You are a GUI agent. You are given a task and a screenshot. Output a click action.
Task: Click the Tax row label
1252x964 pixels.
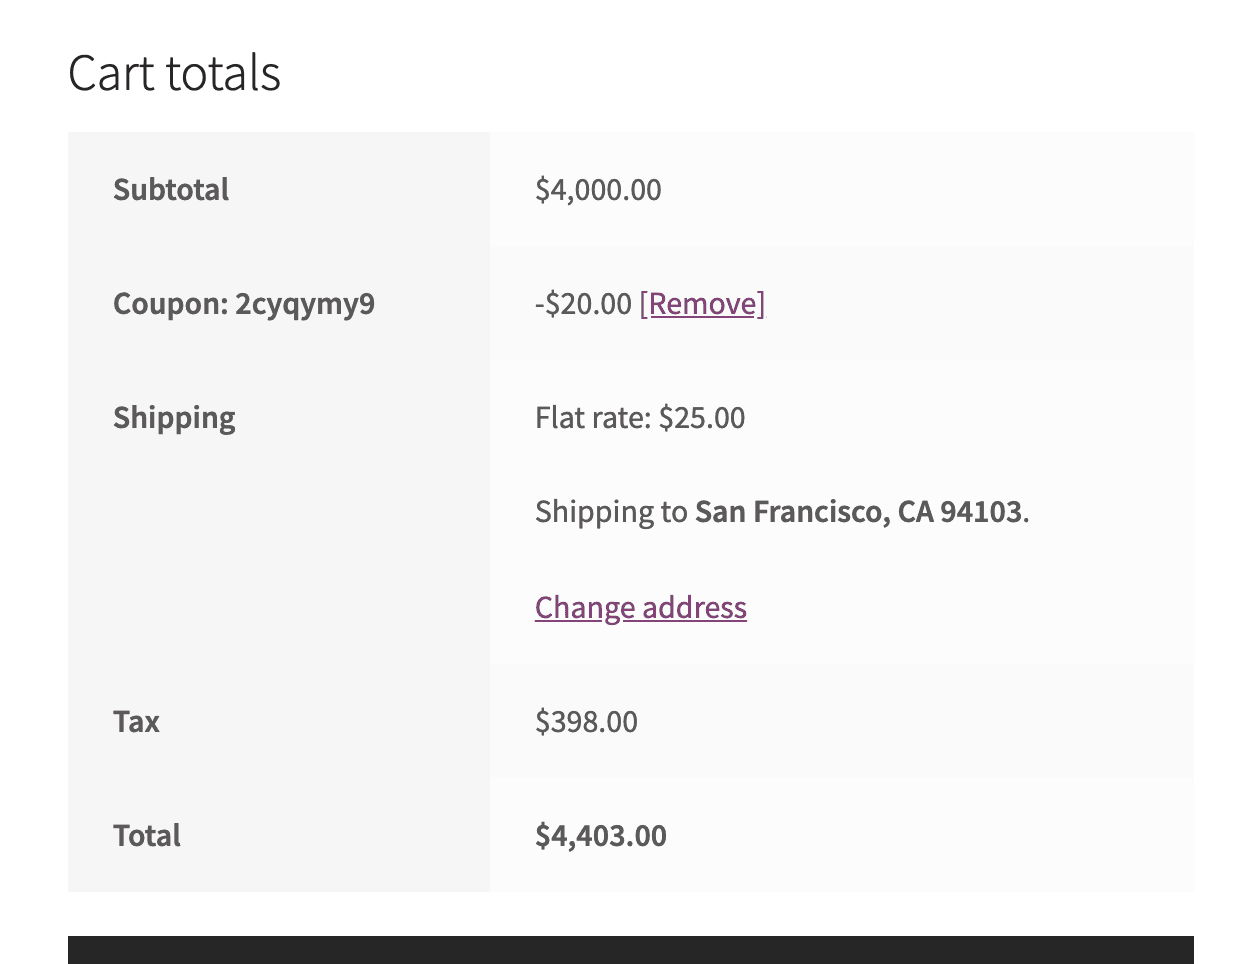click(x=136, y=722)
